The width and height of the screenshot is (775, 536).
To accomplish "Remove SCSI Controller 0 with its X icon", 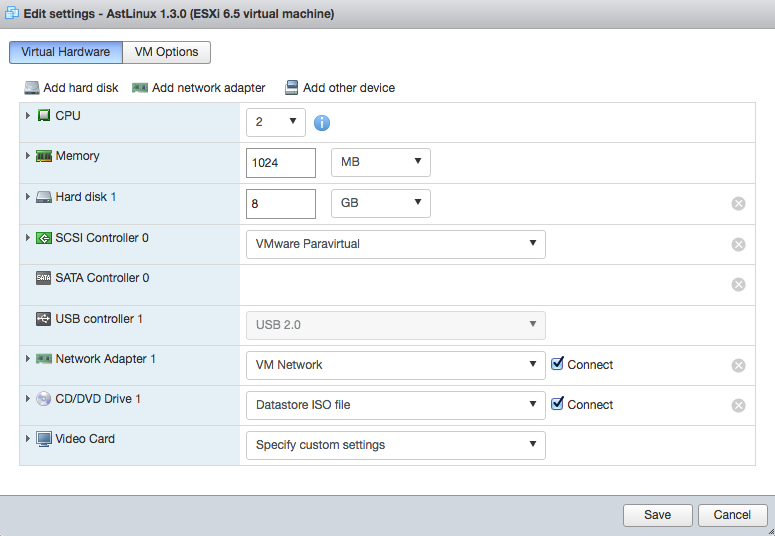I will point(738,244).
